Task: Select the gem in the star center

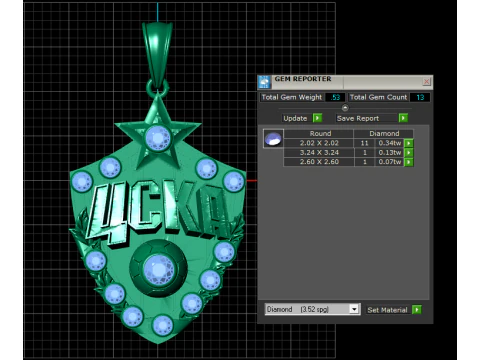Action: [158, 138]
